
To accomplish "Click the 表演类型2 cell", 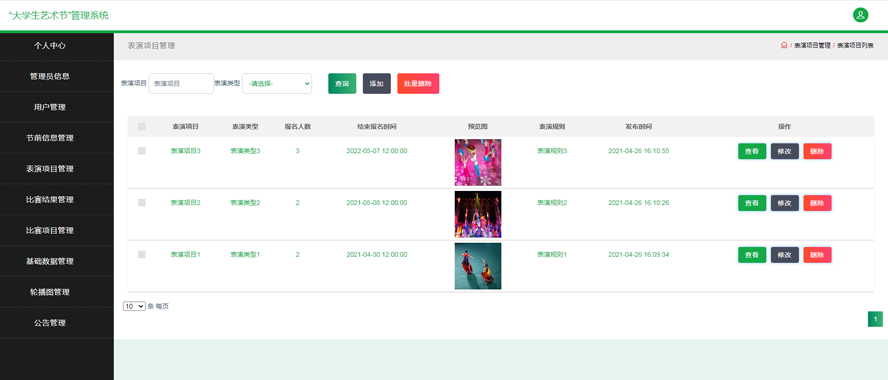I will tap(245, 203).
